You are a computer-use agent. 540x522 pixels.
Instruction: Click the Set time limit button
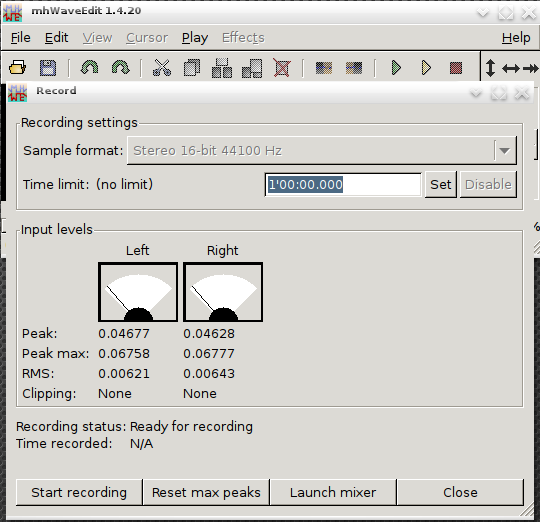440,185
